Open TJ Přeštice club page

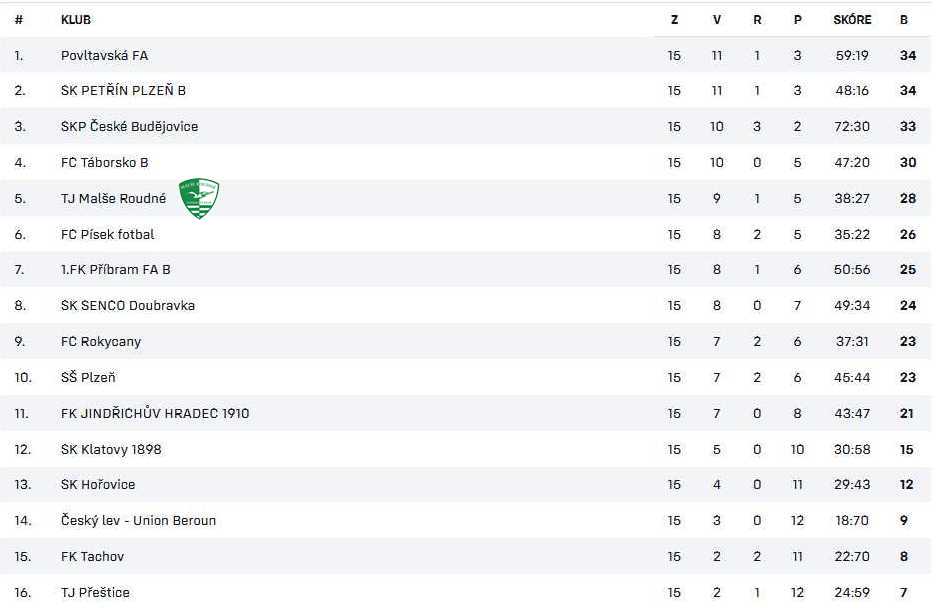tap(95, 593)
